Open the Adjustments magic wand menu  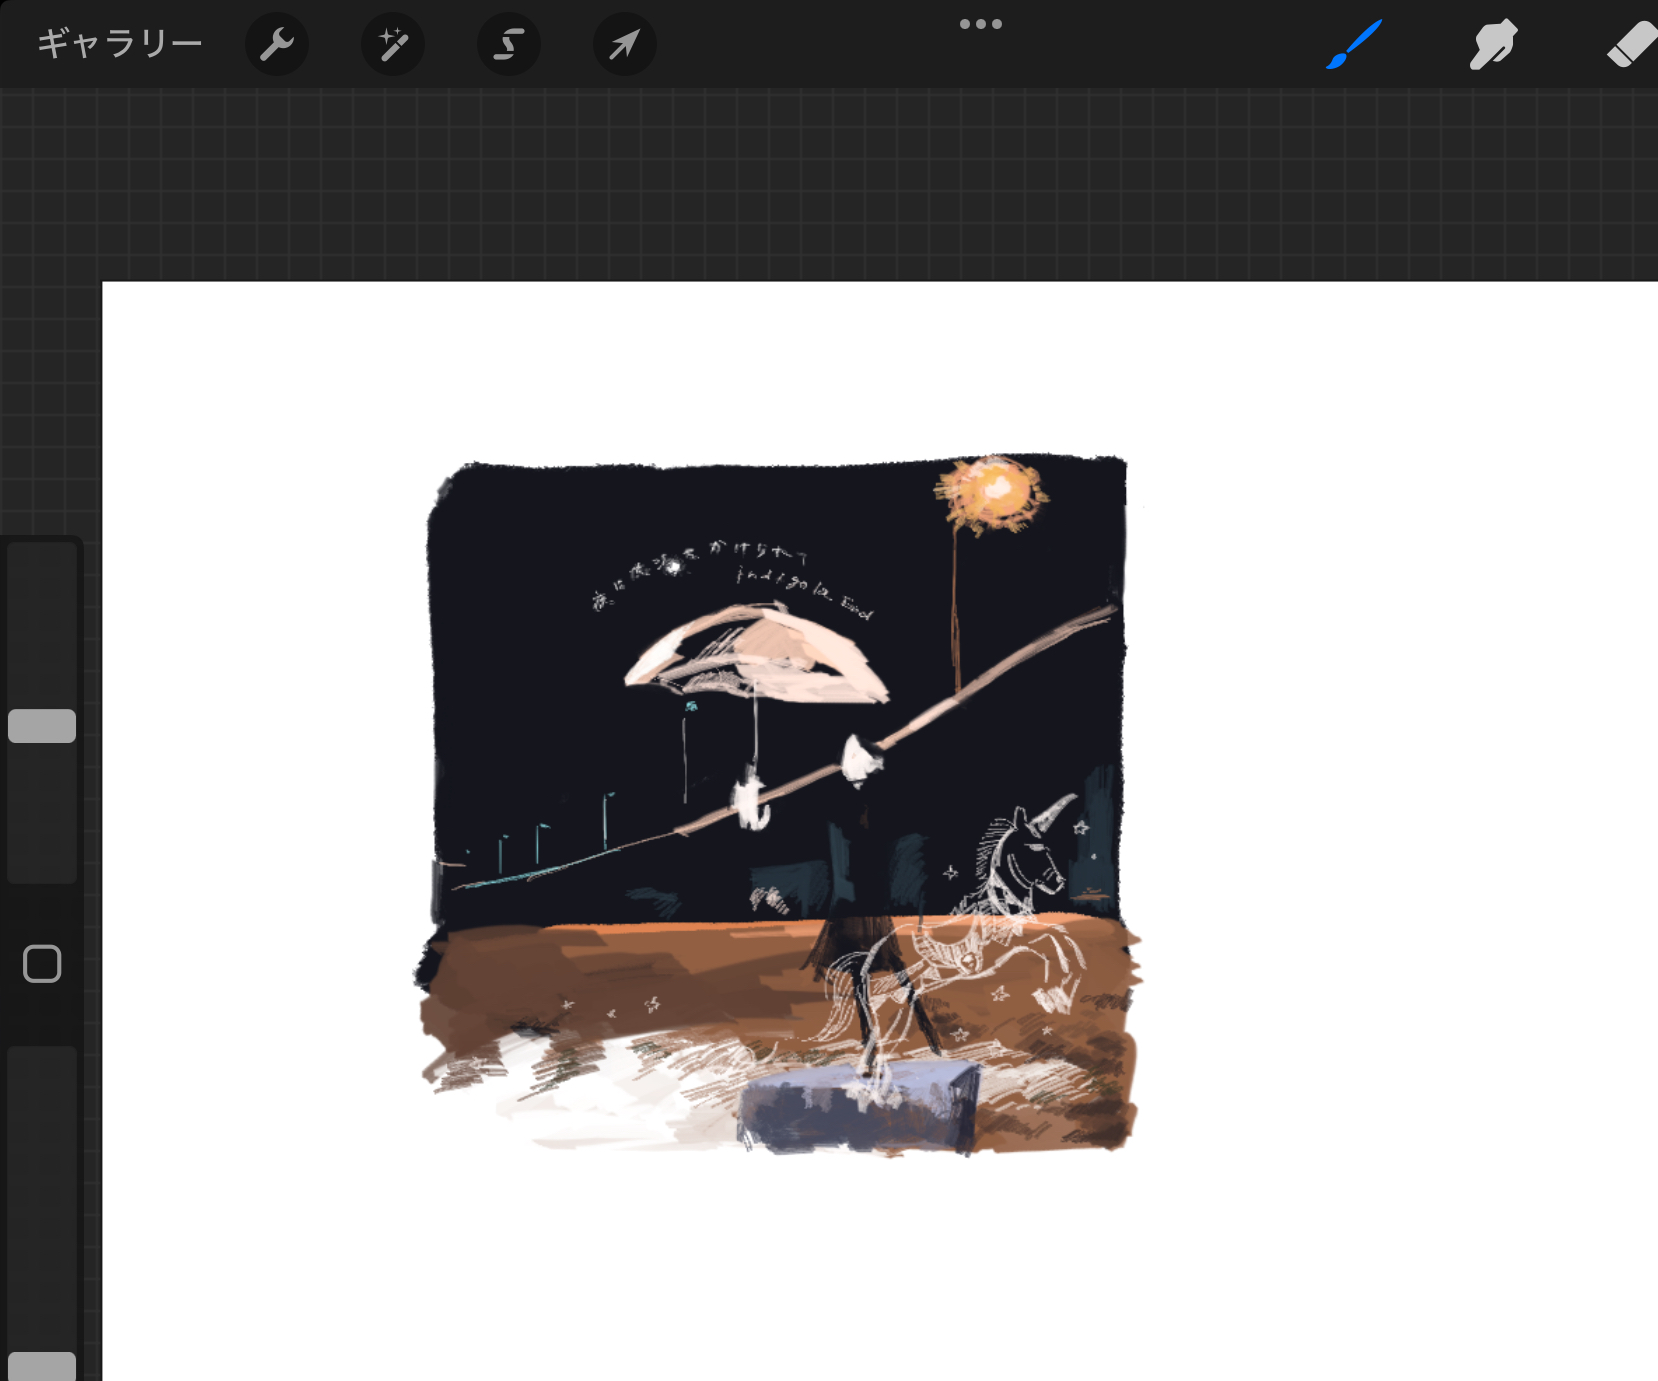click(x=393, y=44)
